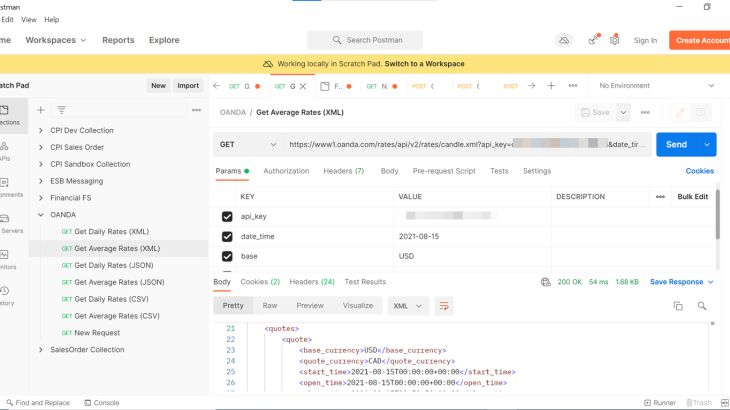Close the active GET request tab
Image resolution: width=730 pixels, height=410 pixels.
tap(303, 86)
